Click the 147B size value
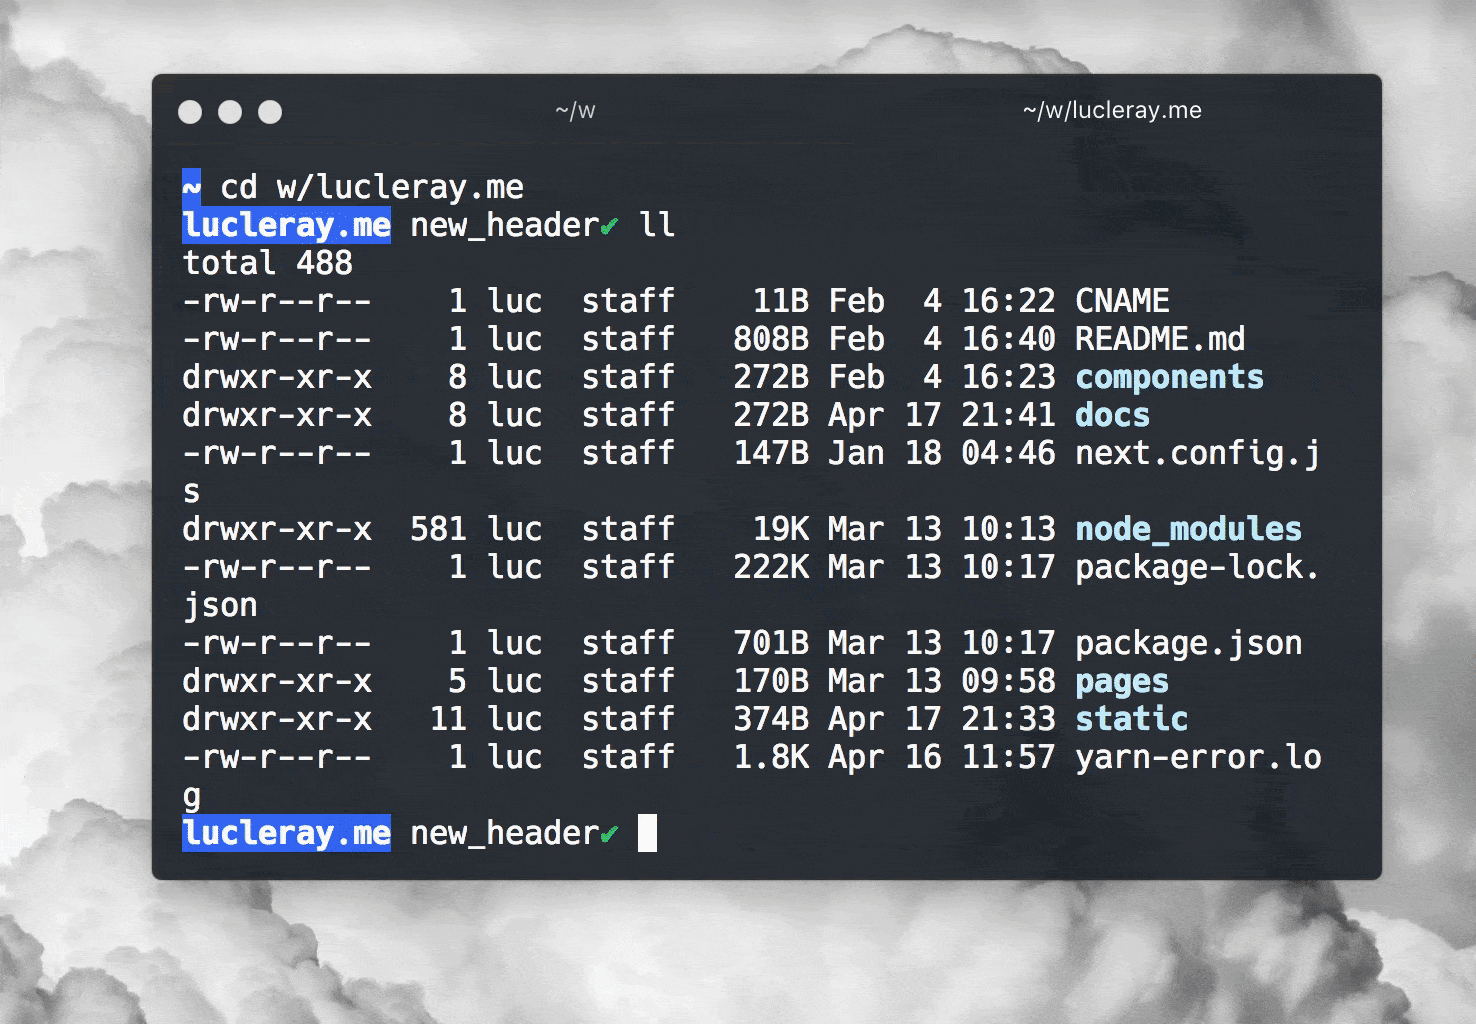 click(771, 453)
